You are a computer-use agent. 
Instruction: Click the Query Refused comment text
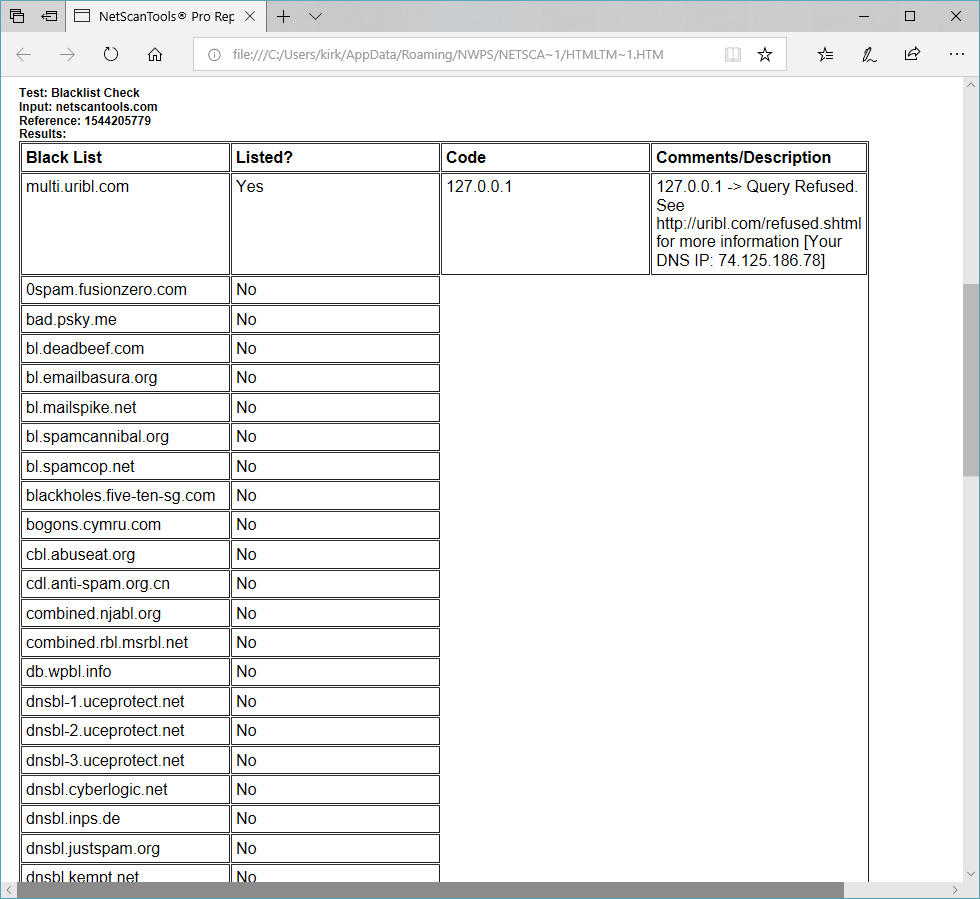click(759, 224)
